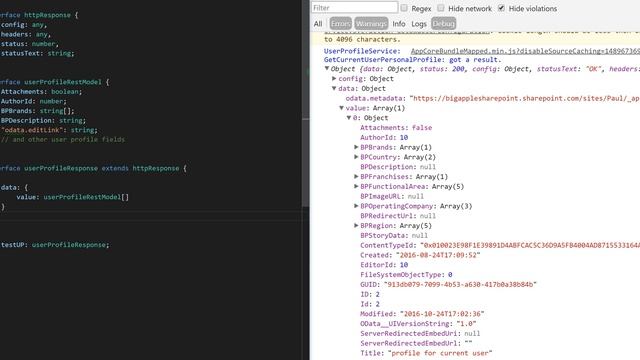Click the GetCurrentUserPersonalProfile log message
The height and width of the screenshot is (360, 640).
point(412,60)
